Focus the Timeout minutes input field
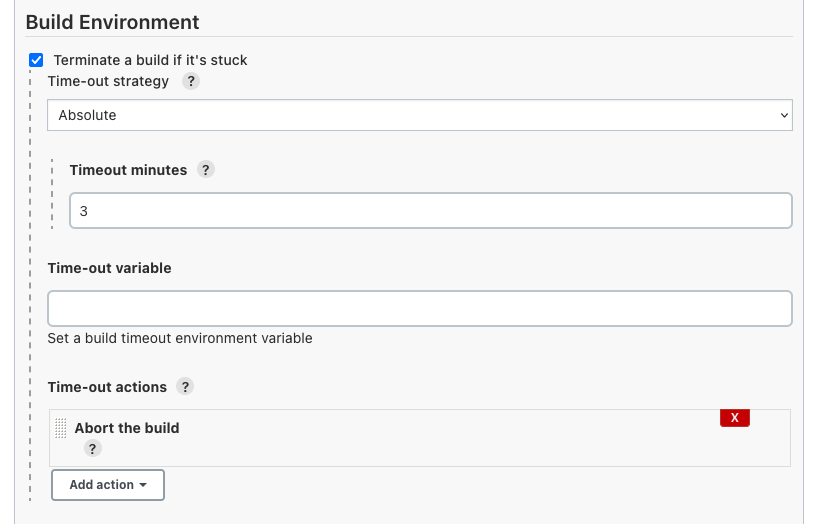The width and height of the screenshot is (826, 524). (x=430, y=211)
